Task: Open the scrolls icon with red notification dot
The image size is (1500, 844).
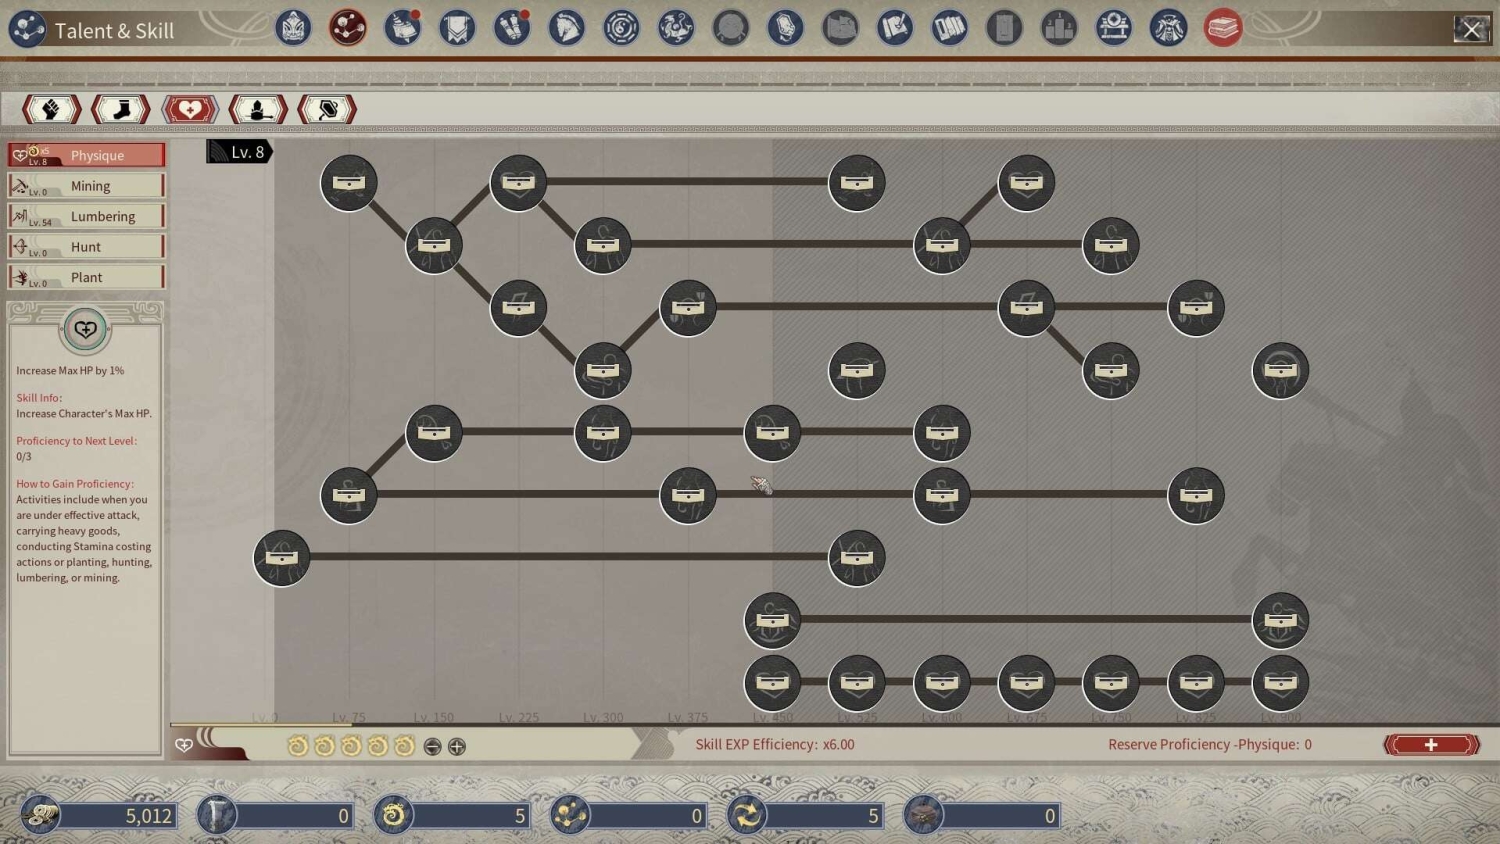Action: pos(512,28)
